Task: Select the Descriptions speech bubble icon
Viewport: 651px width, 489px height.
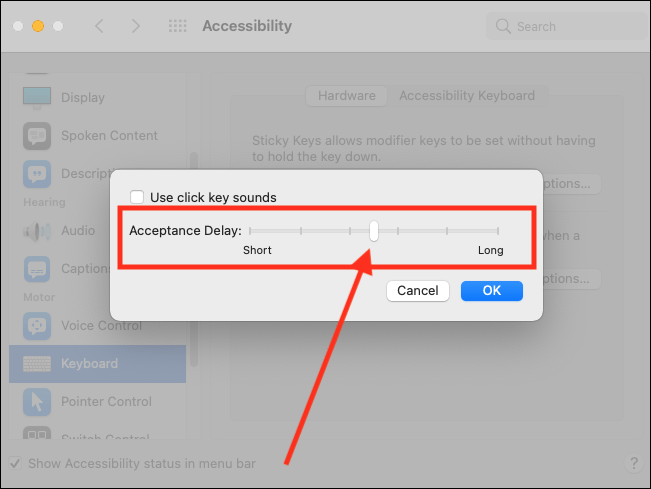Action: pos(37,174)
